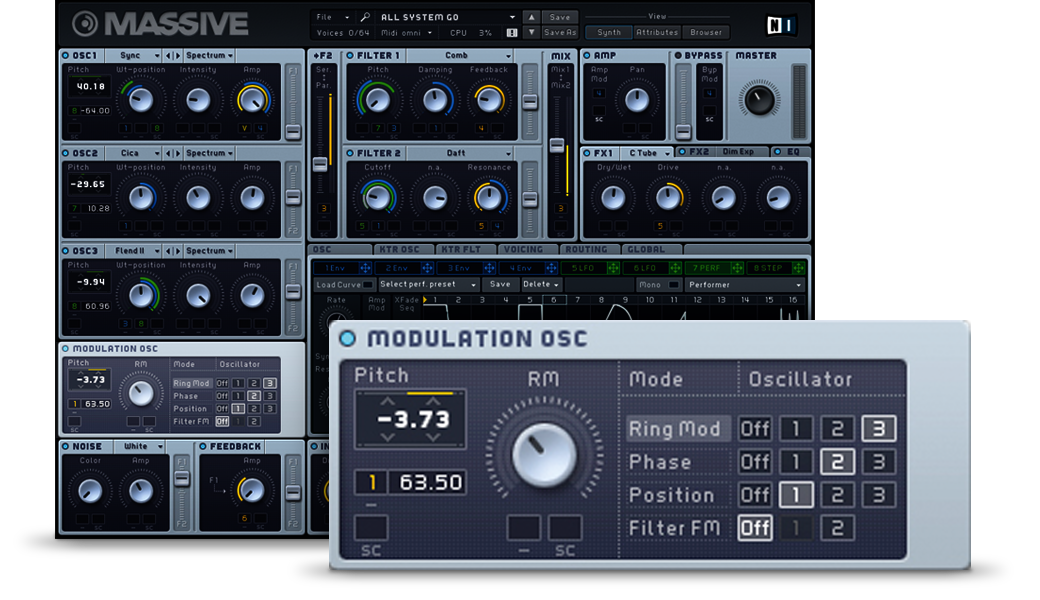This screenshot has width=1040, height=600.
Task: Open Filter 2 Daft type dropdown
Action: tap(459, 153)
